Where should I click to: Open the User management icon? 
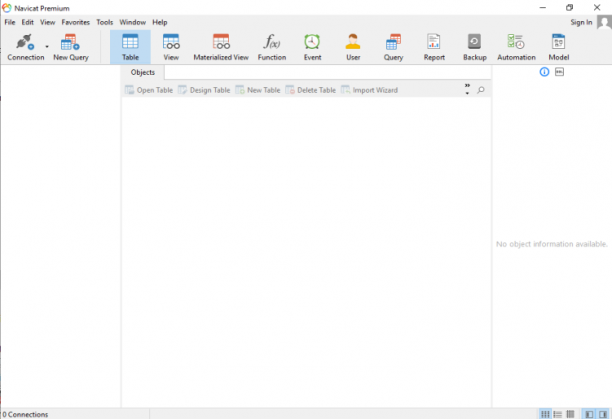click(353, 47)
